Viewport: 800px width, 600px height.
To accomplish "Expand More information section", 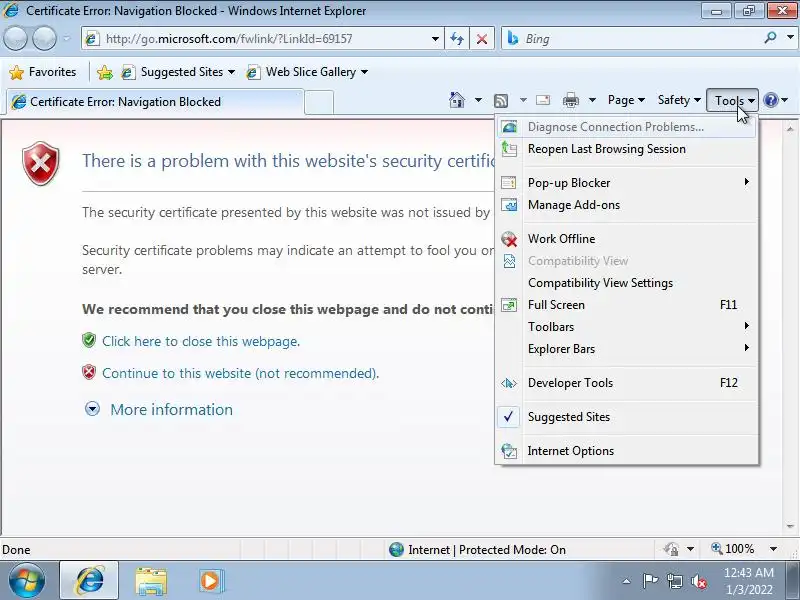I will (159, 409).
